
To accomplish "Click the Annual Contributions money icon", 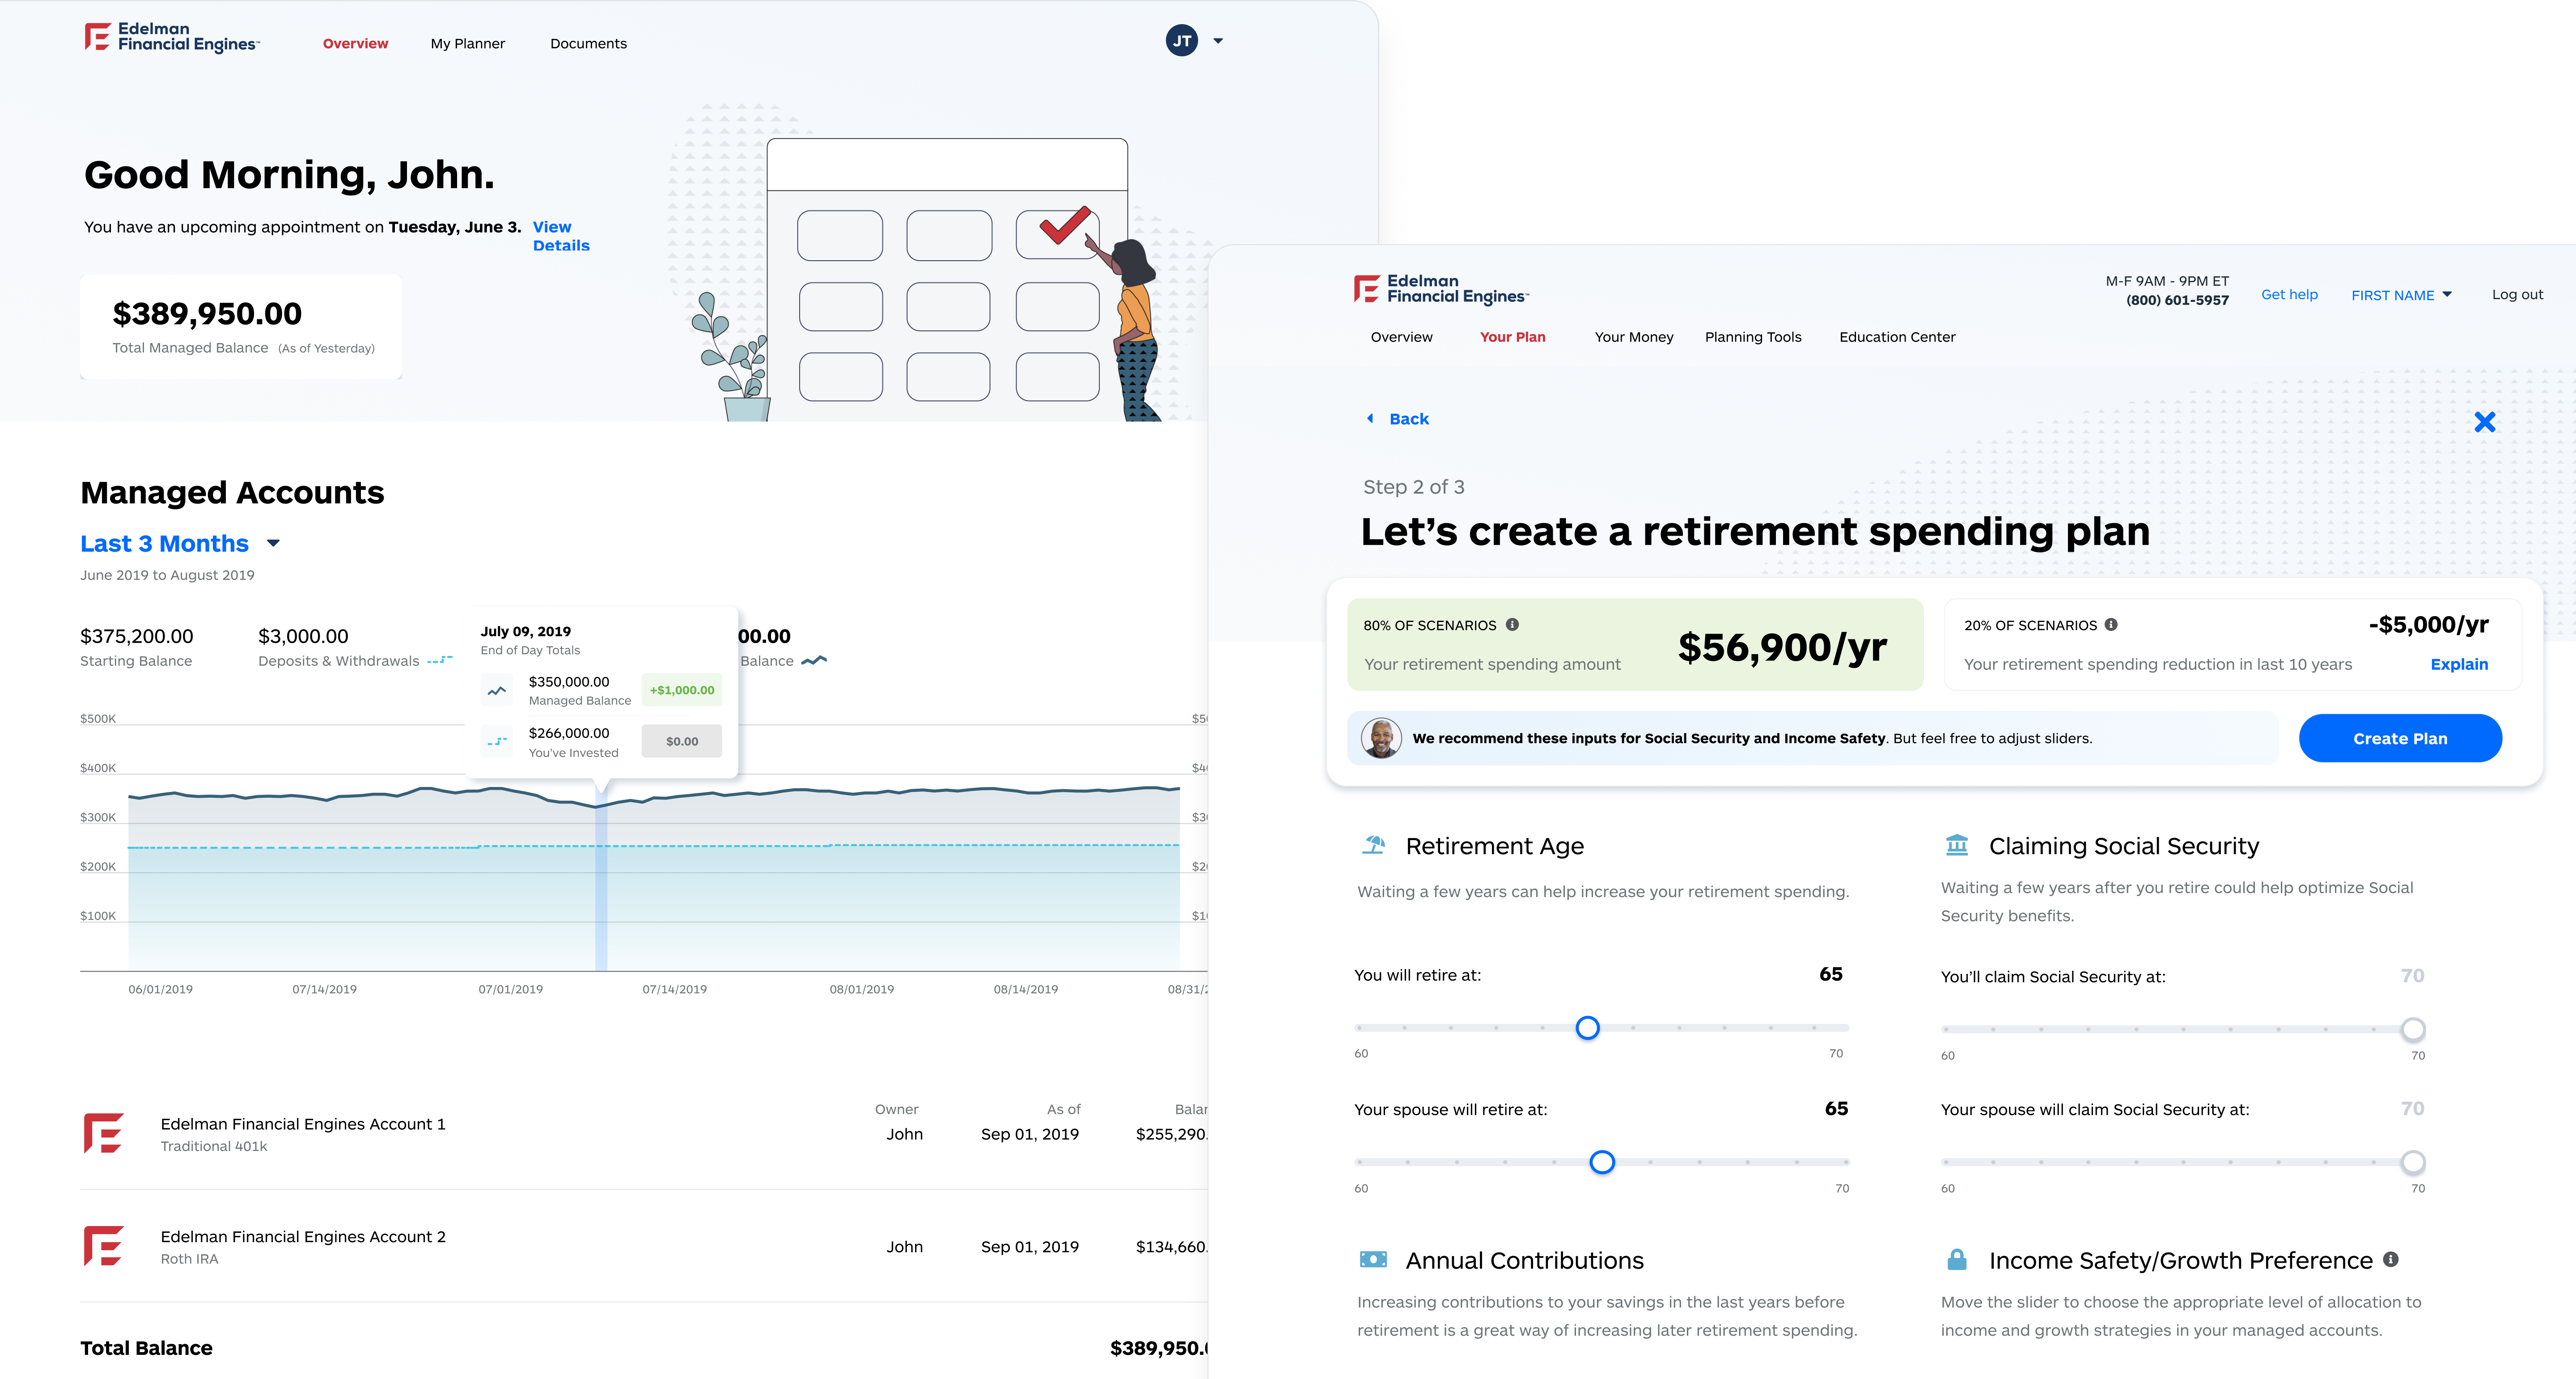I will [1374, 1259].
